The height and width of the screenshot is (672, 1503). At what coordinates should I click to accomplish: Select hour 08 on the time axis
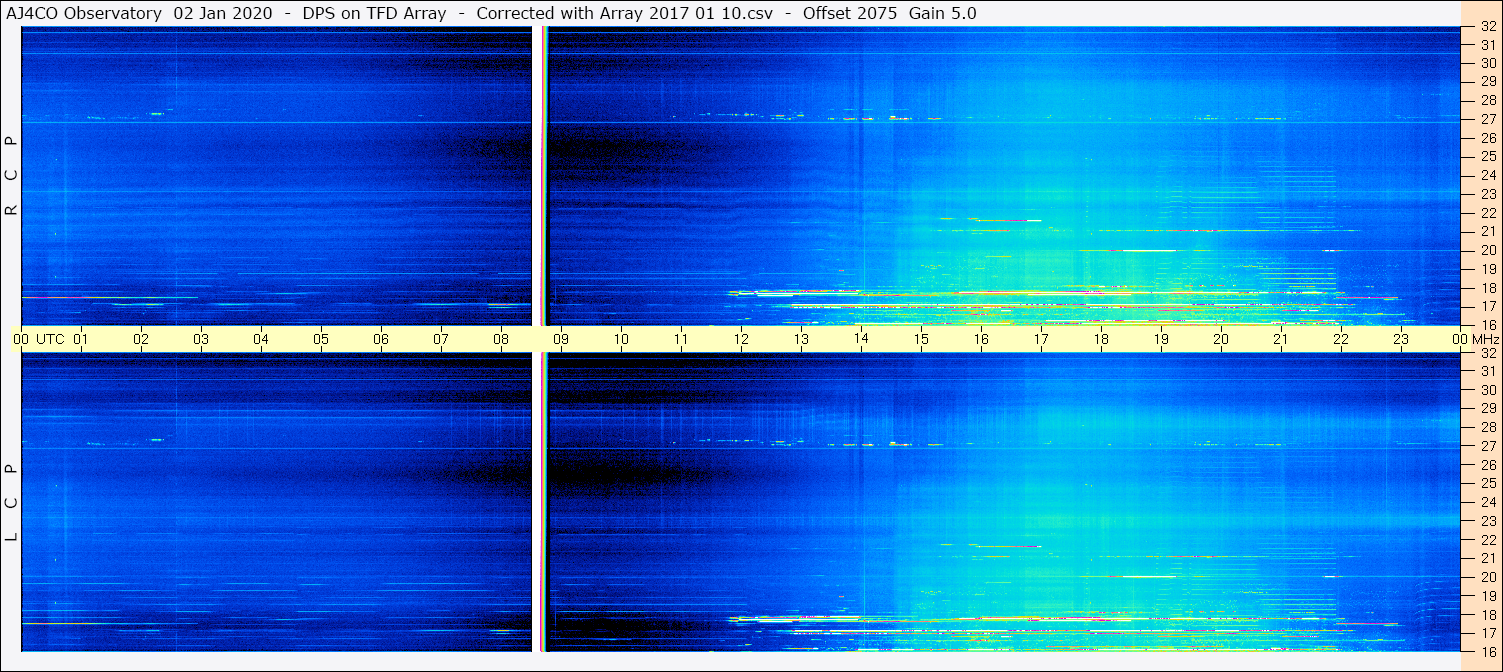click(501, 339)
